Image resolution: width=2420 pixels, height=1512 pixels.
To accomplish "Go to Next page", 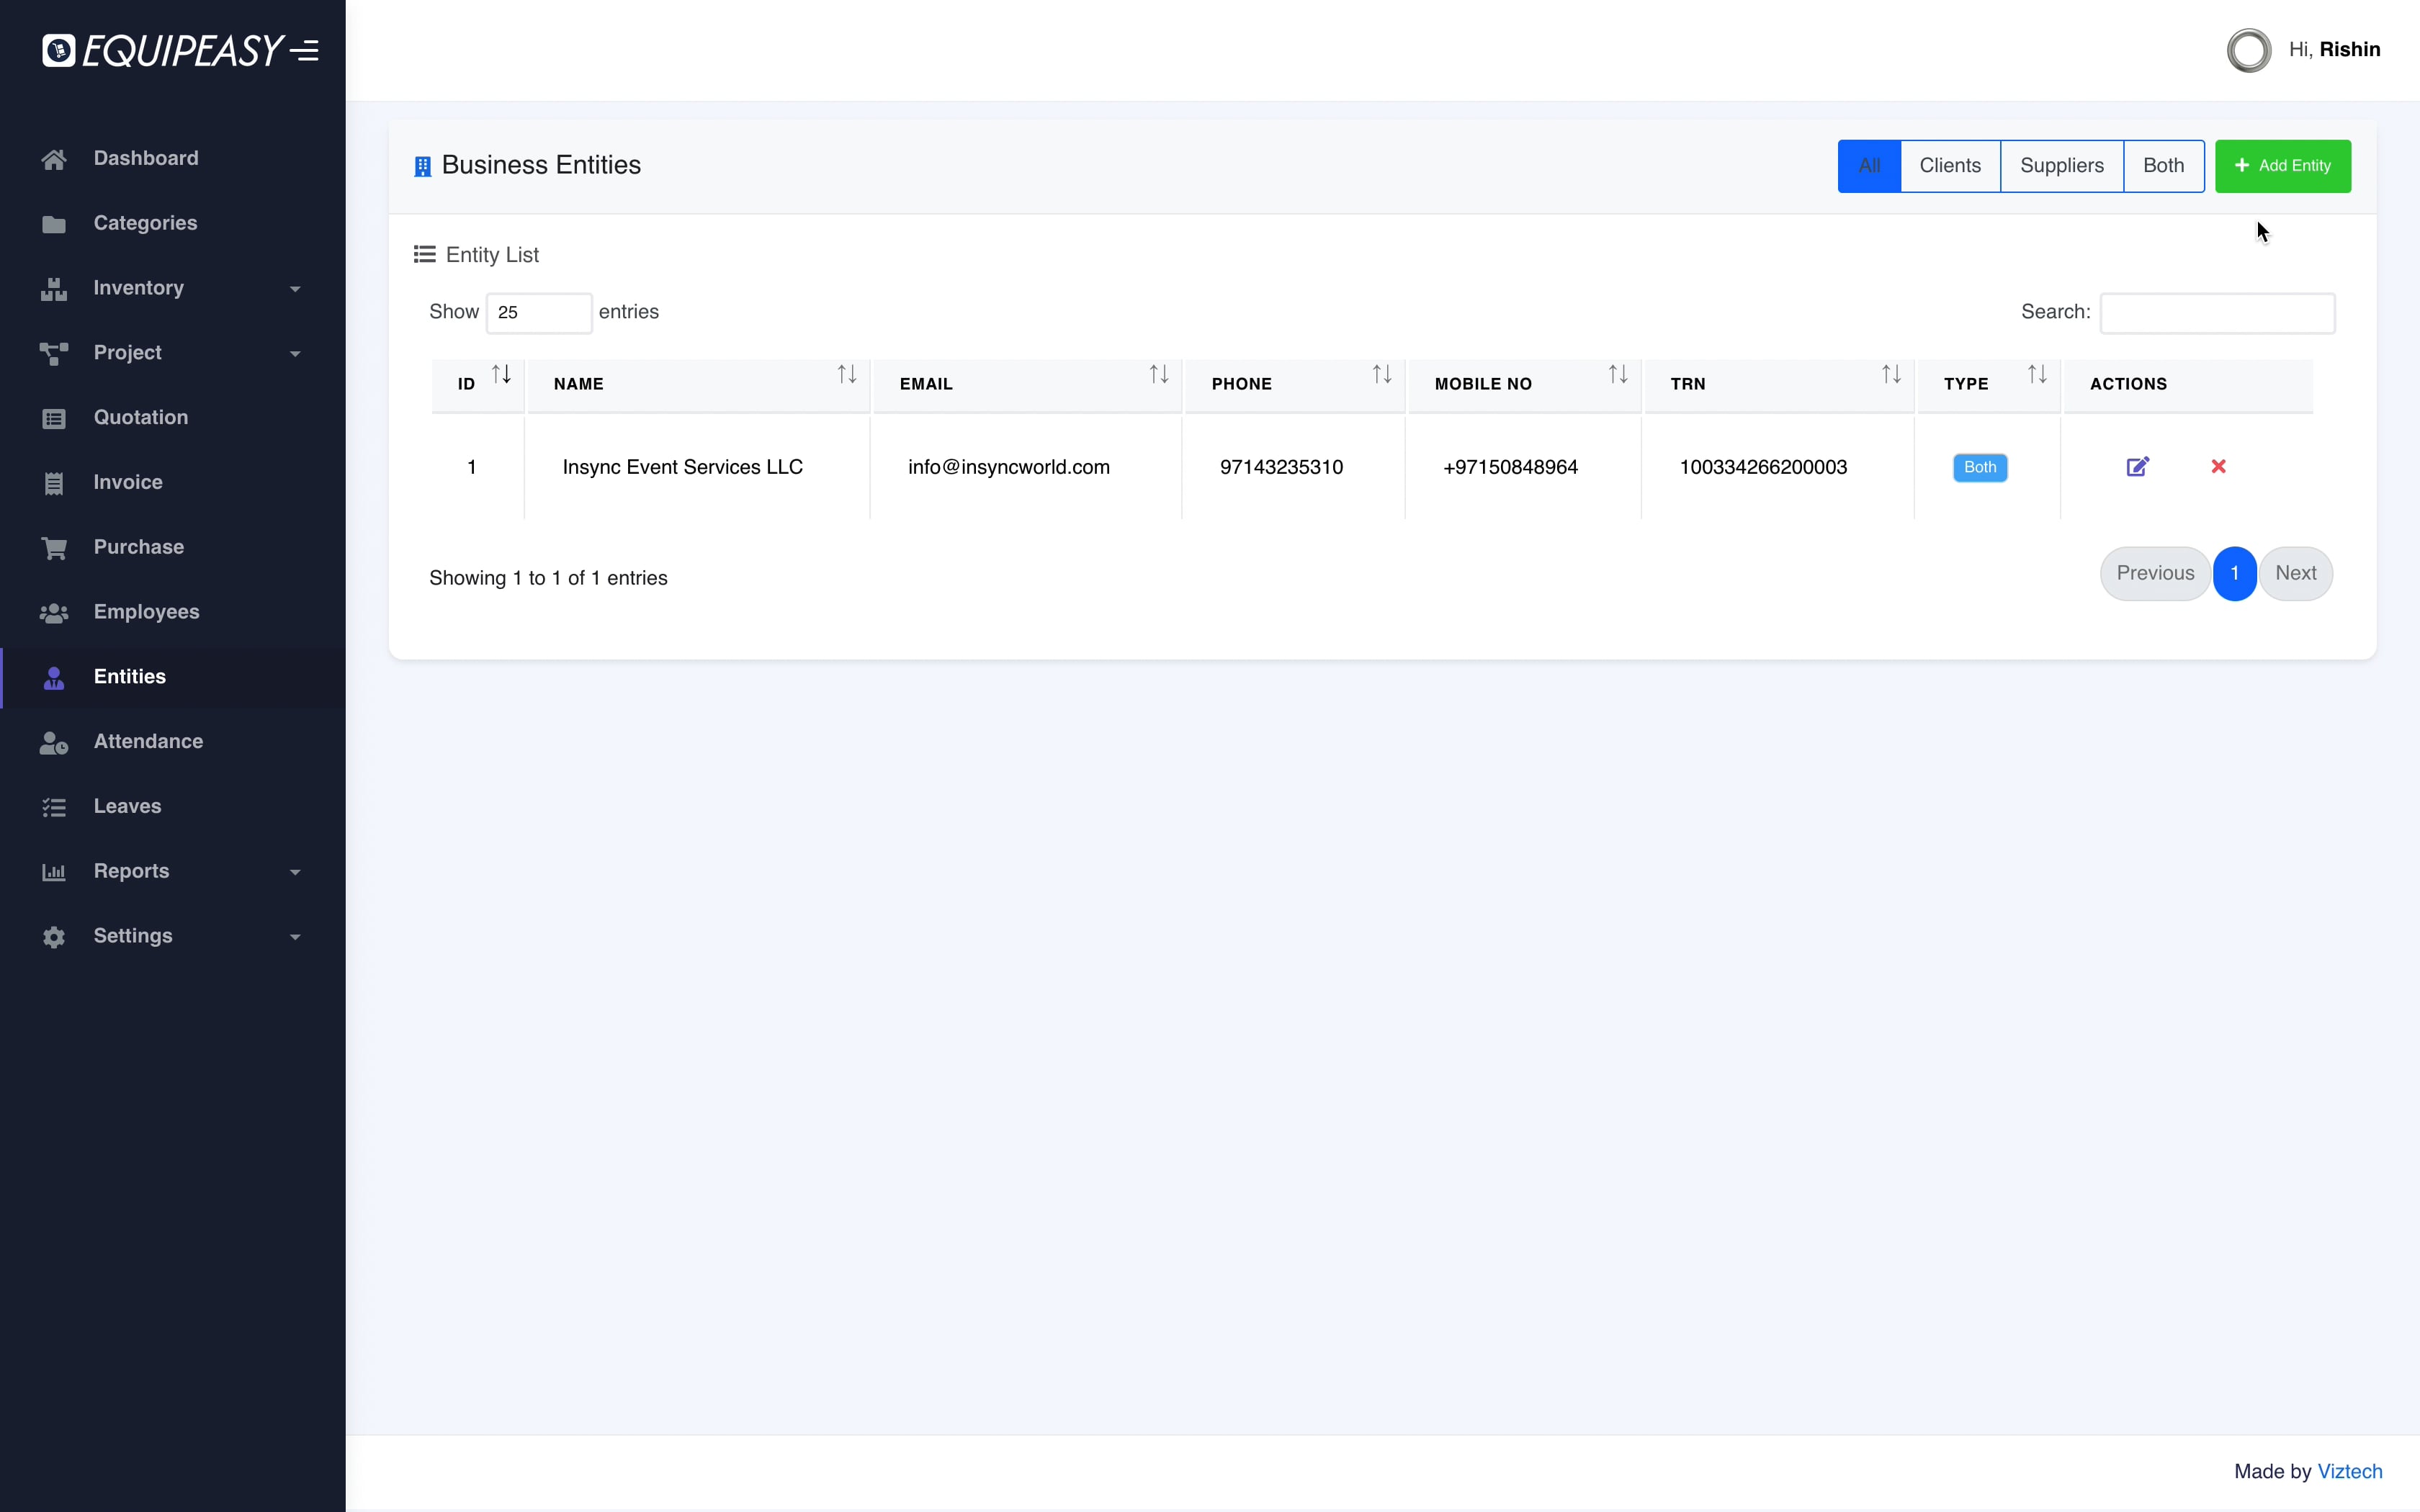I will tap(2295, 573).
